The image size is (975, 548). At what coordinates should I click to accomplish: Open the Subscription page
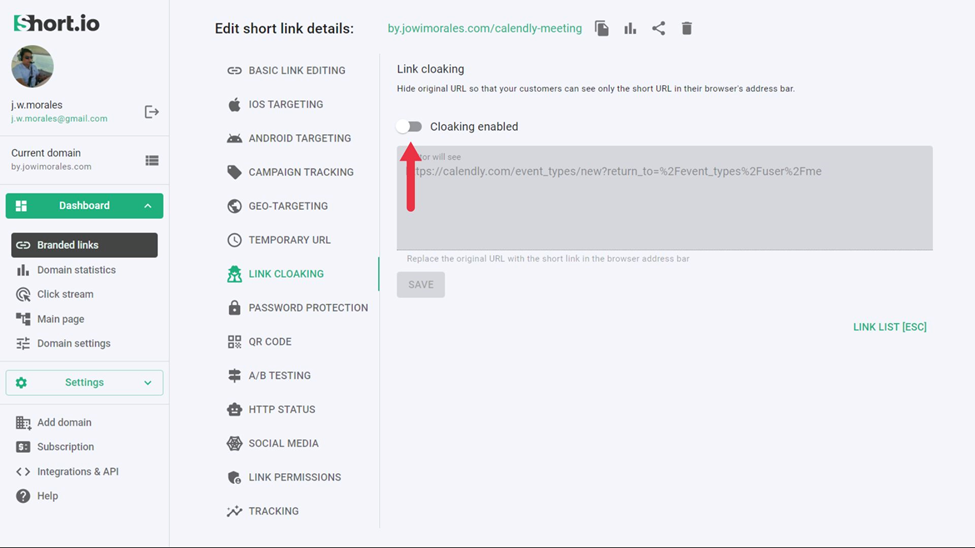tap(55, 447)
